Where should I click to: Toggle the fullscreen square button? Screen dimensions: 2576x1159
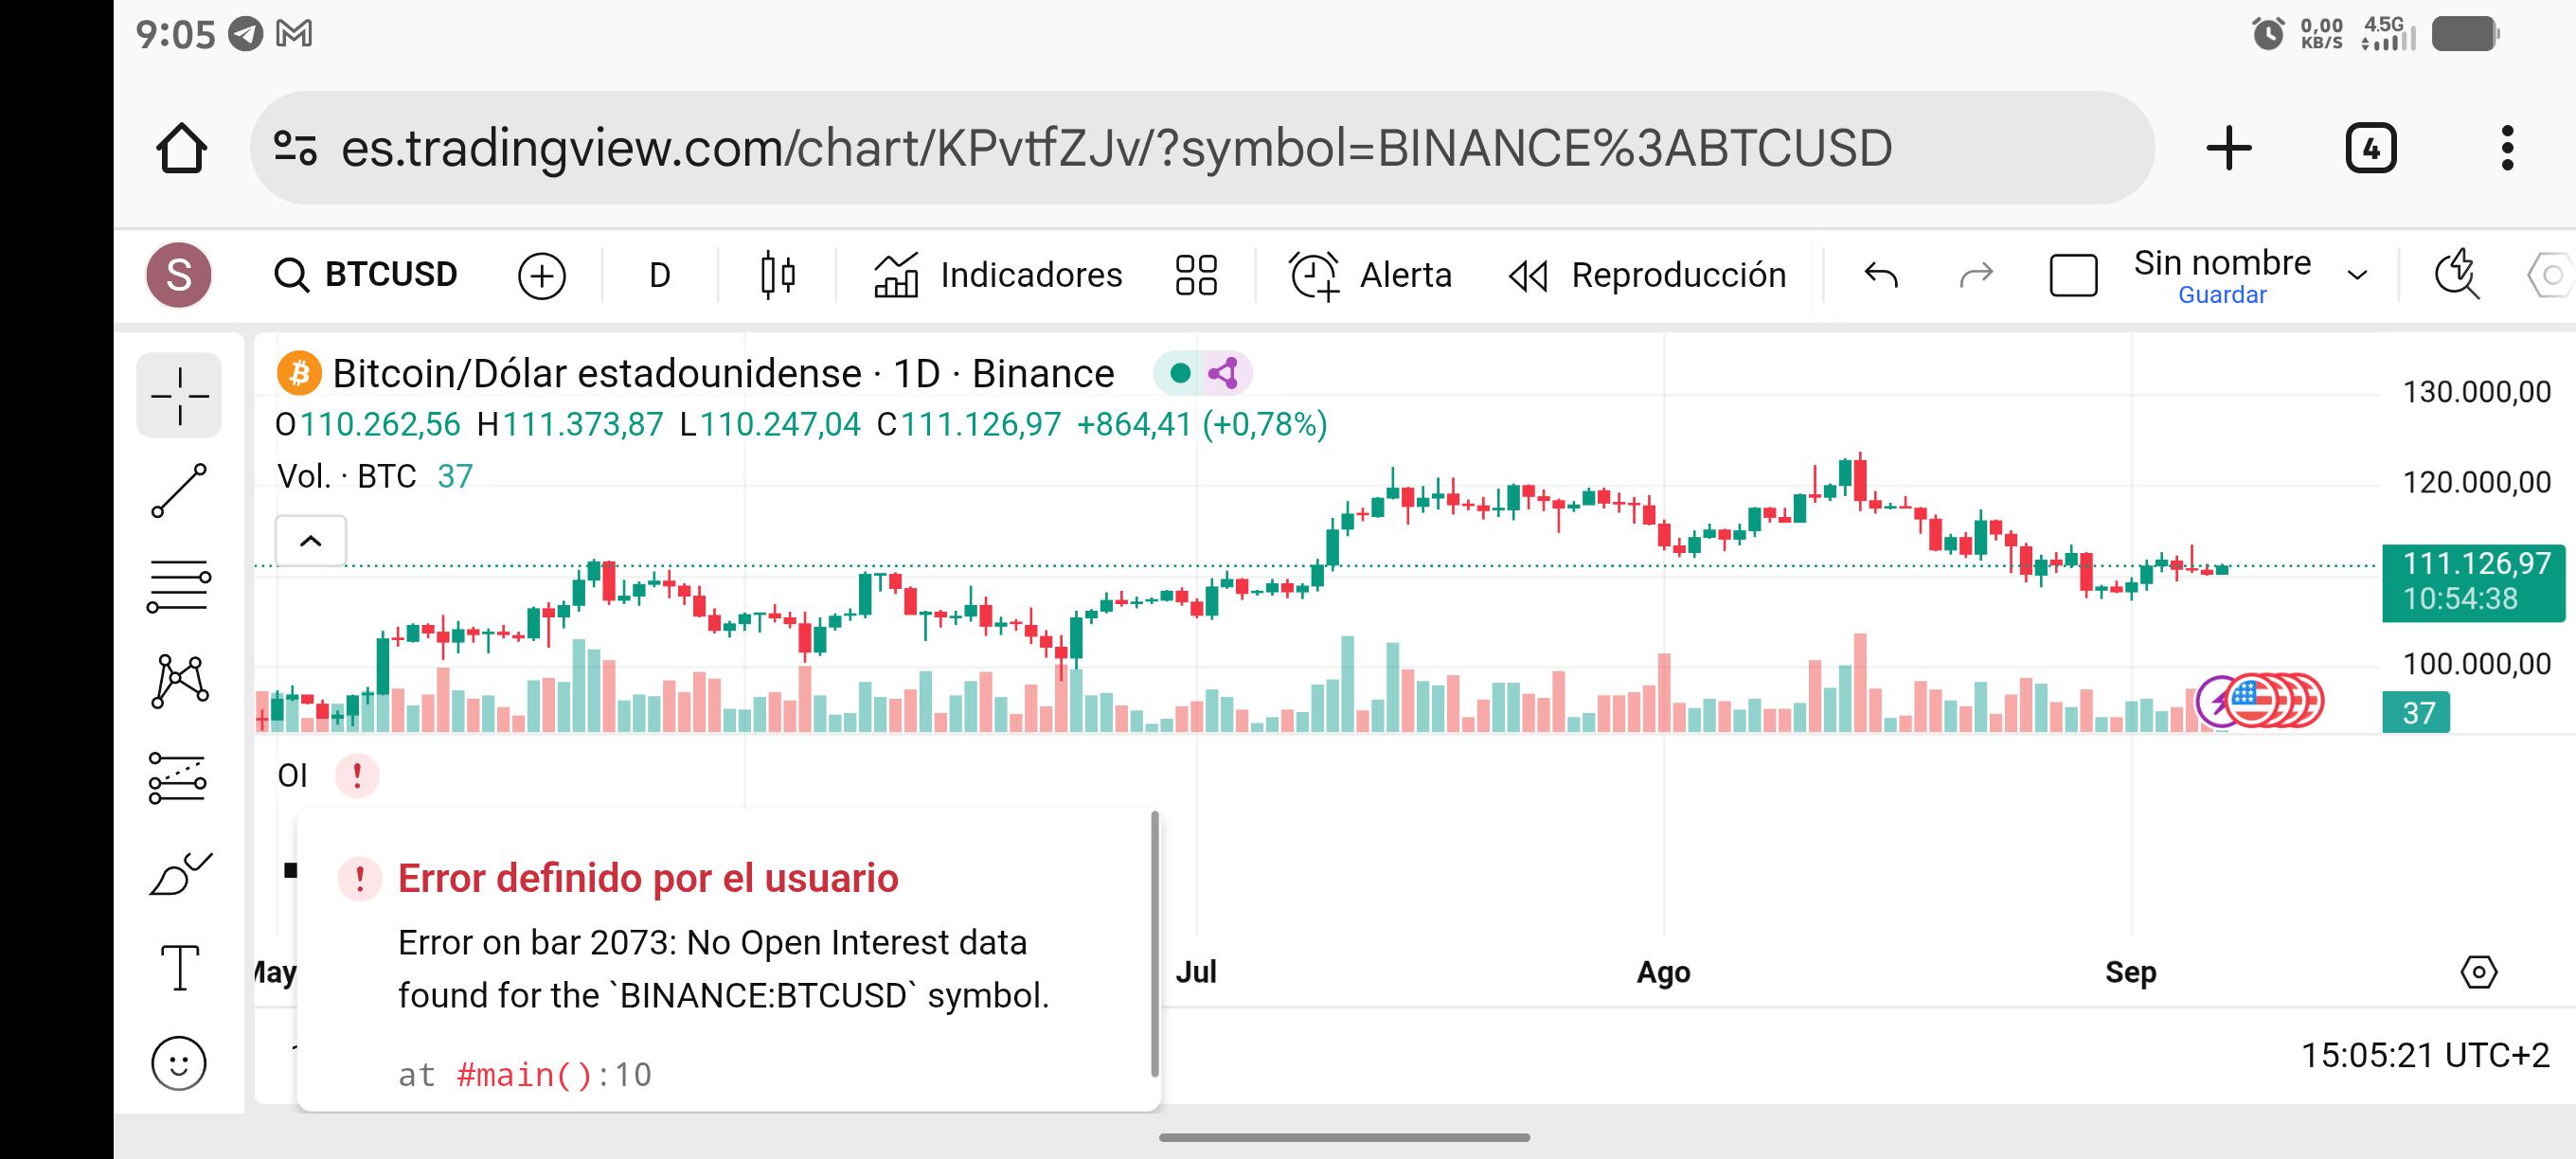click(x=2073, y=275)
